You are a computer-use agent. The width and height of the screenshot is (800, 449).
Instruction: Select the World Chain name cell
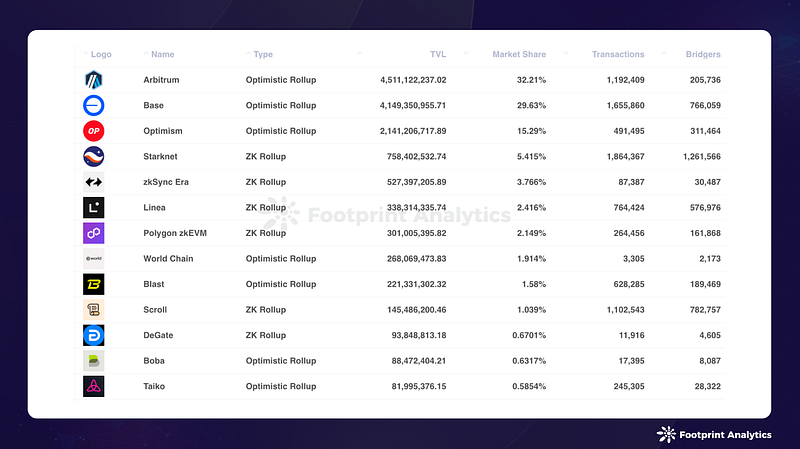168,259
